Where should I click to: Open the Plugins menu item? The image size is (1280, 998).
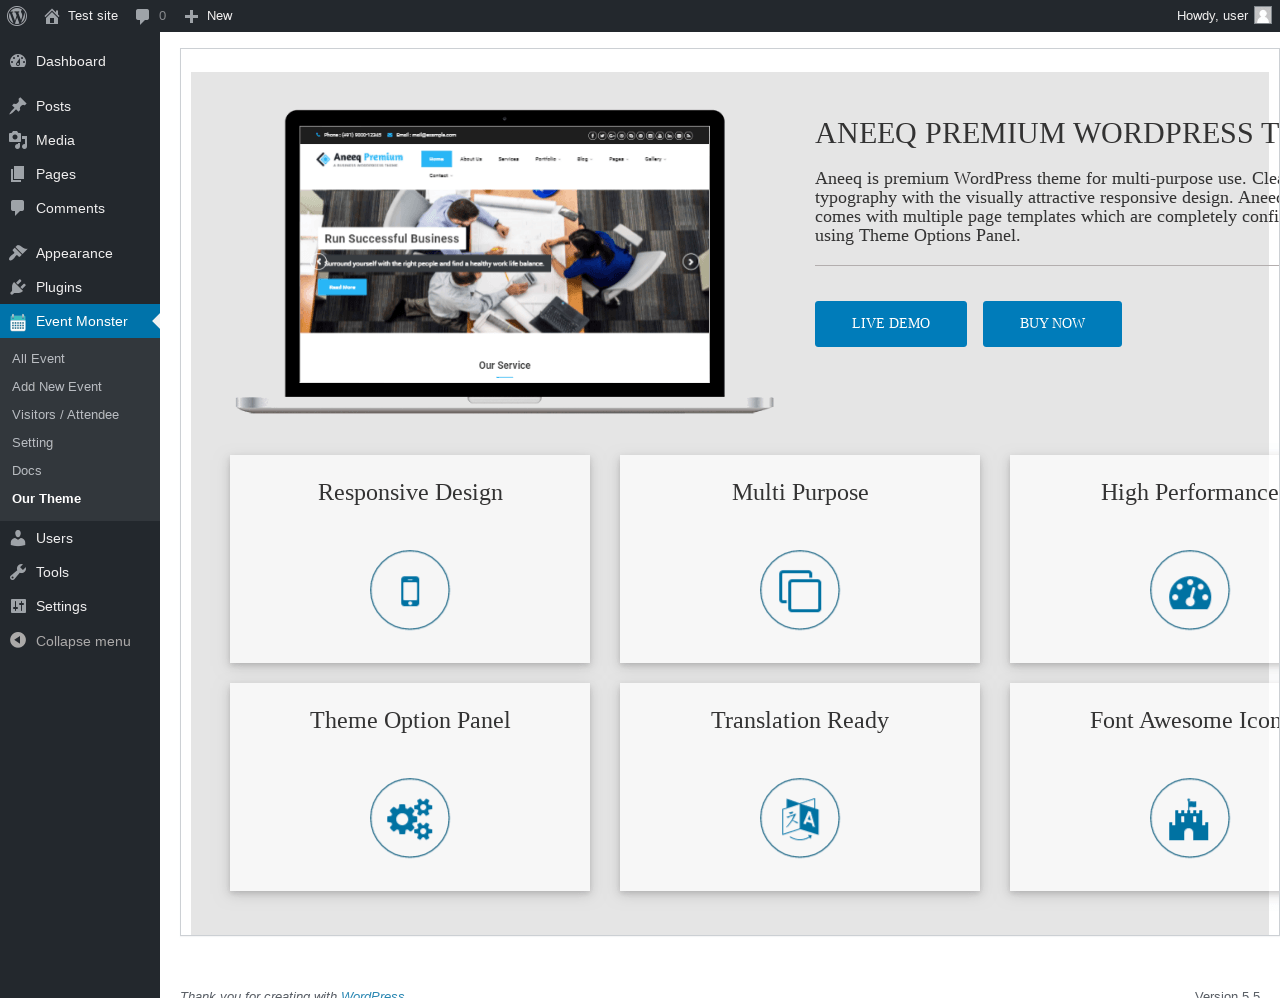59,287
